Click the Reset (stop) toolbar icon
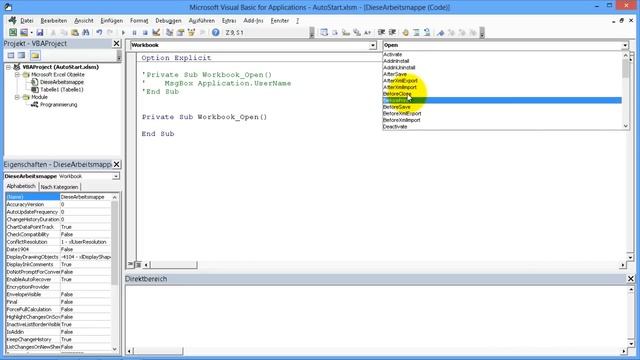640x360 pixels. click(x=145, y=33)
